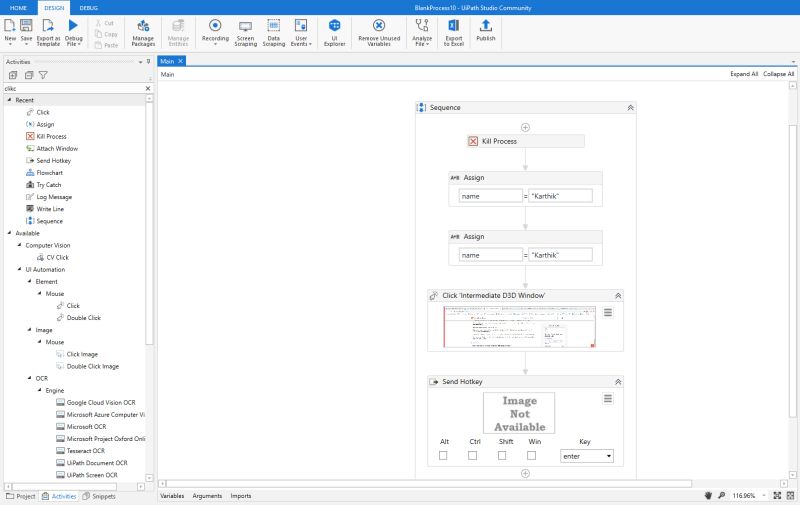Select CV Click activity
This screenshot has height=505, width=800.
click(53, 257)
